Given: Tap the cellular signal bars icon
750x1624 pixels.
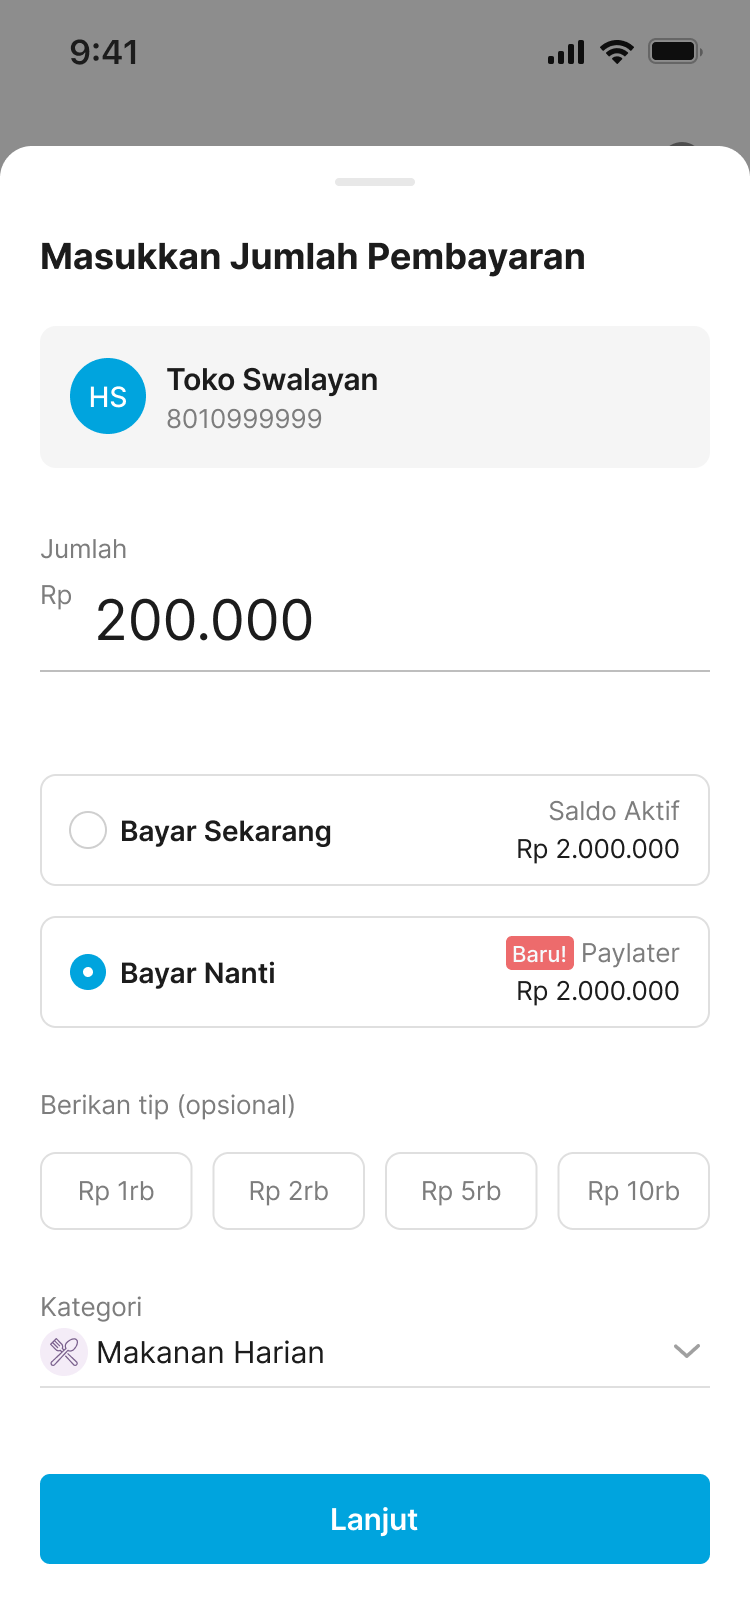Looking at the screenshot, I should coord(566,53).
